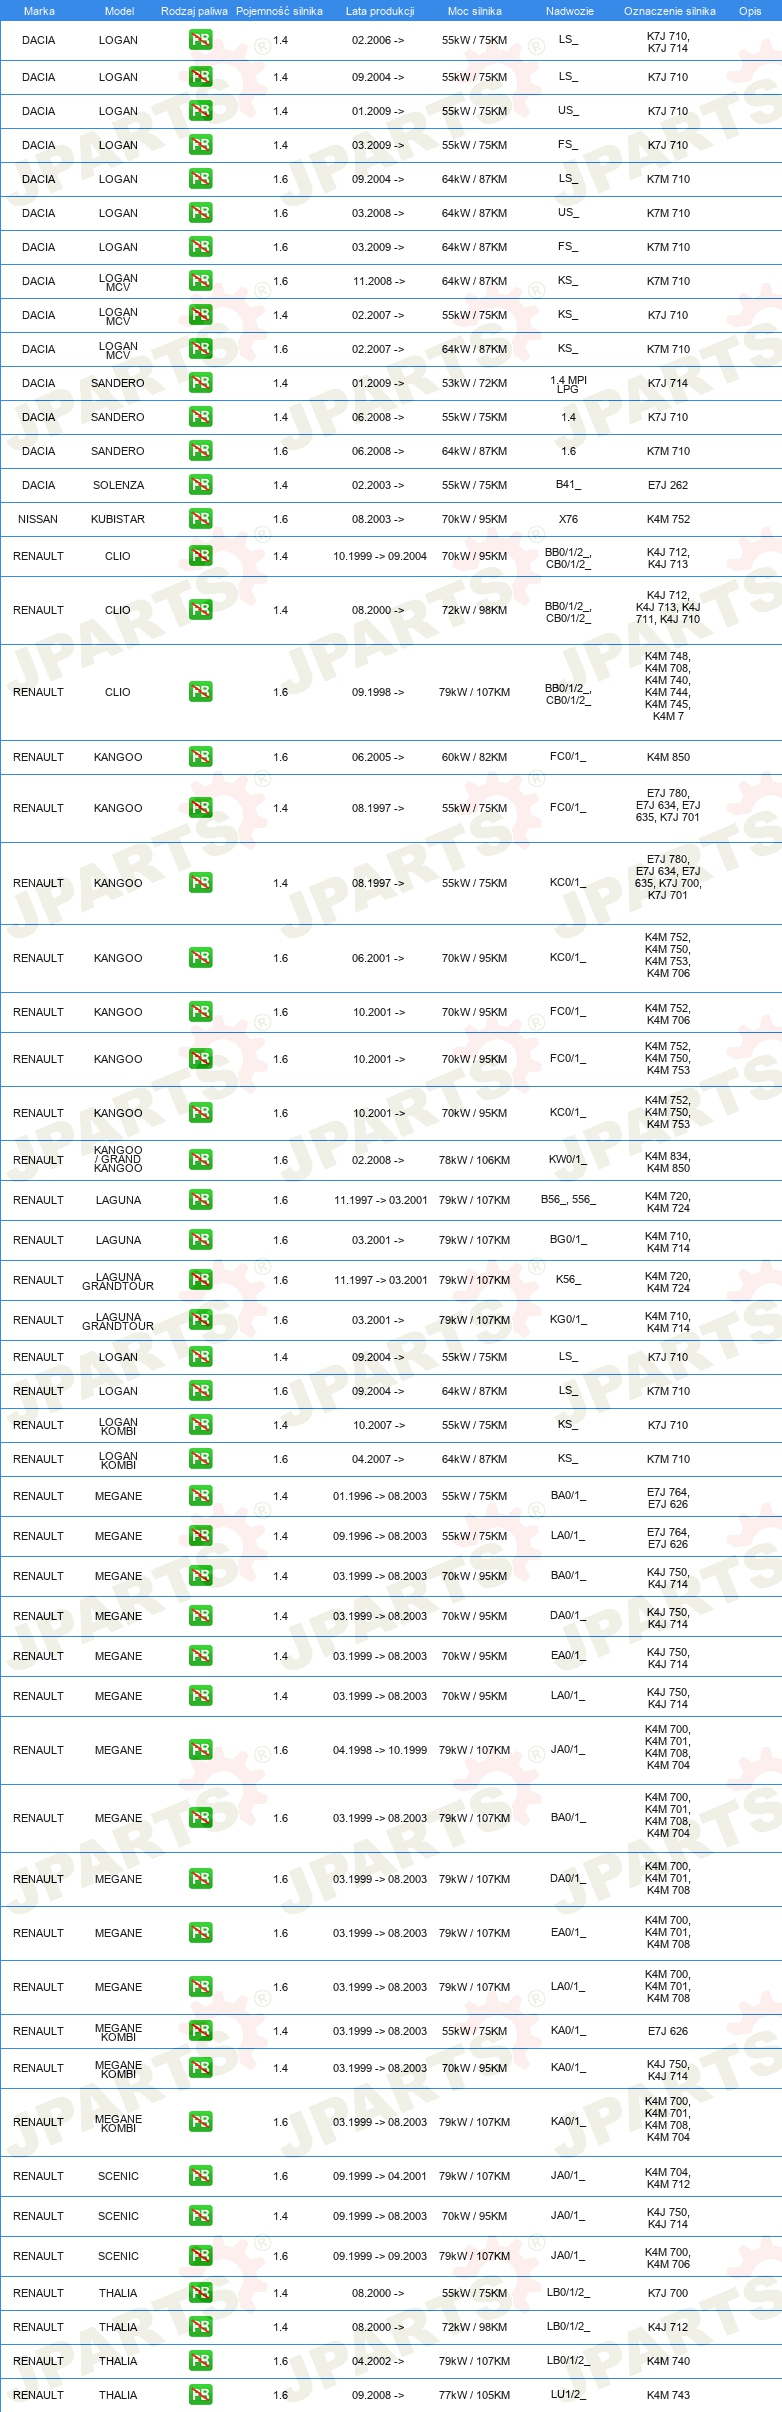The height and width of the screenshot is (2412, 782).
Task: Click the 77kW / 105KM power cell
Action: (474, 2395)
